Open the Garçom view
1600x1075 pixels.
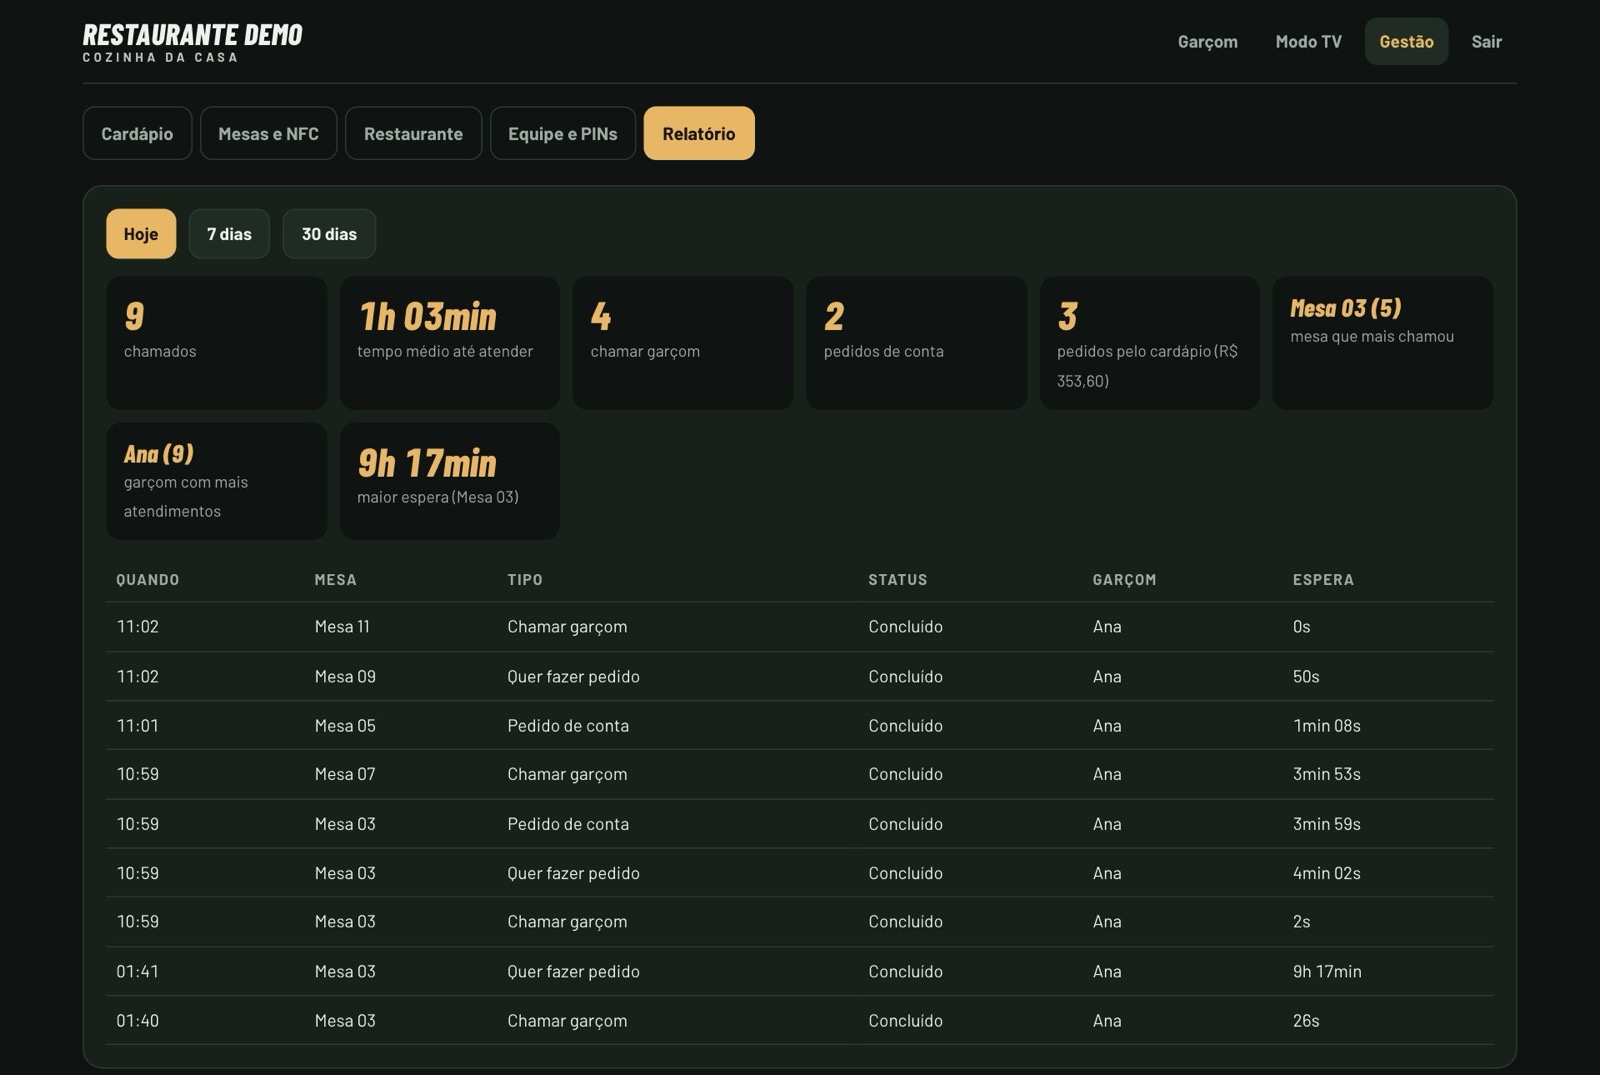(x=1207, y=41)
